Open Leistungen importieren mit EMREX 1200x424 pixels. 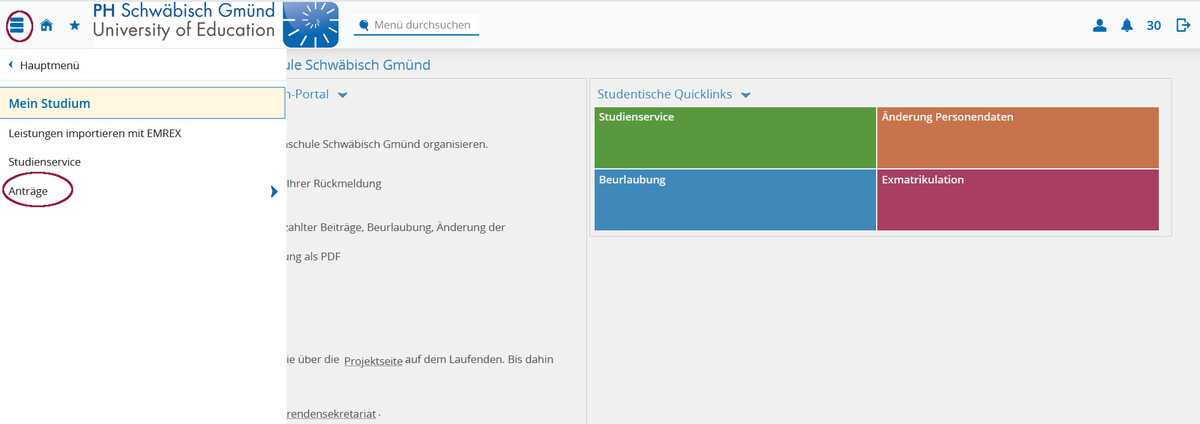point(95,133)
